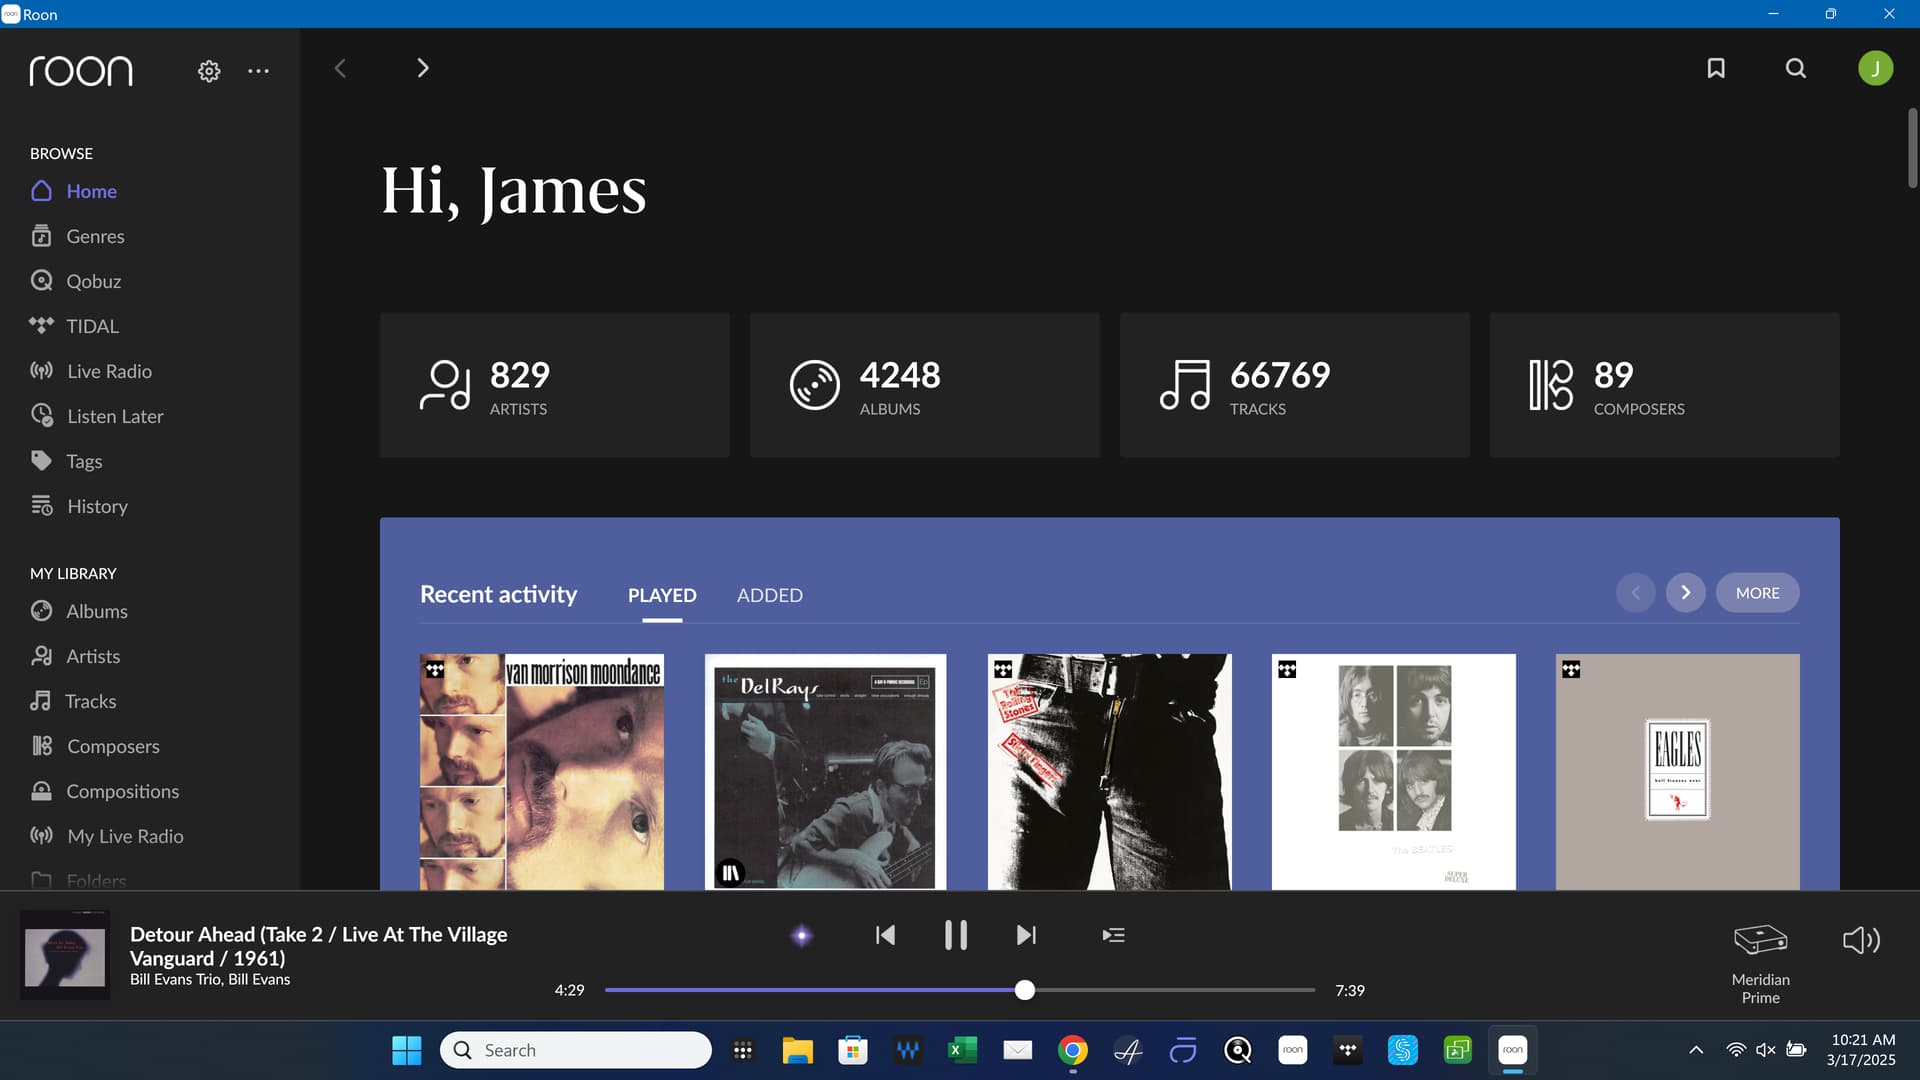Open the bookmarks icon in top bar
Viewport: 1920px width, 1080px height.
pyautogui.click(x=1716, y=68)
